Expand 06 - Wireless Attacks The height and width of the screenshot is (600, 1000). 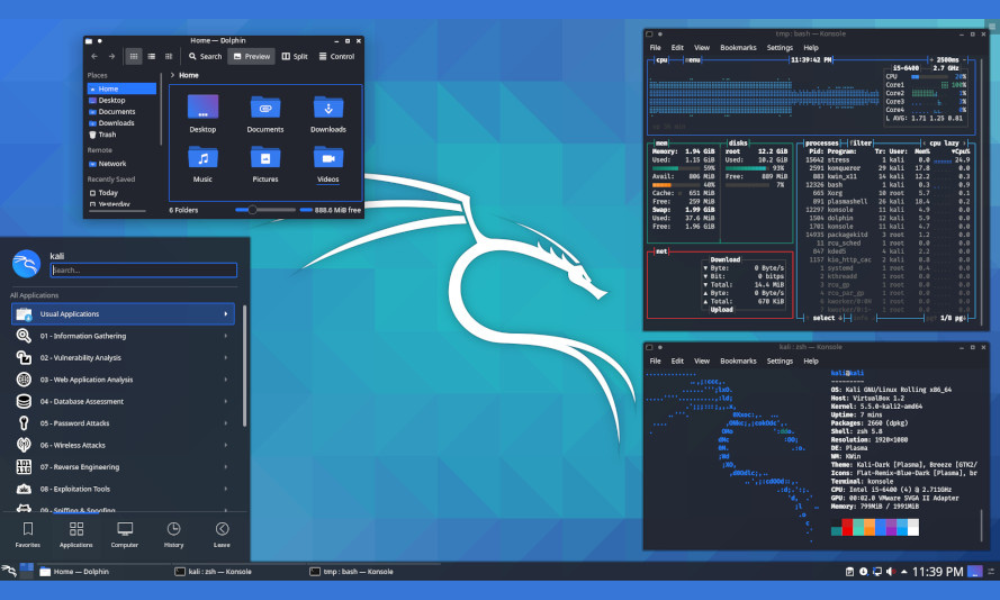[123, 445]
